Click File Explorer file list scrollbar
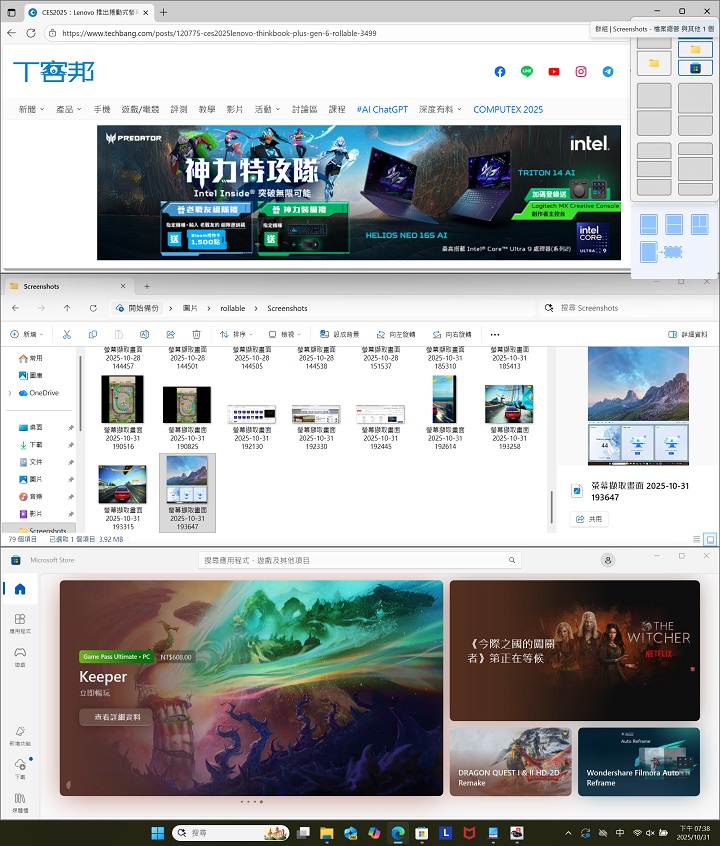 click(552, 507)
